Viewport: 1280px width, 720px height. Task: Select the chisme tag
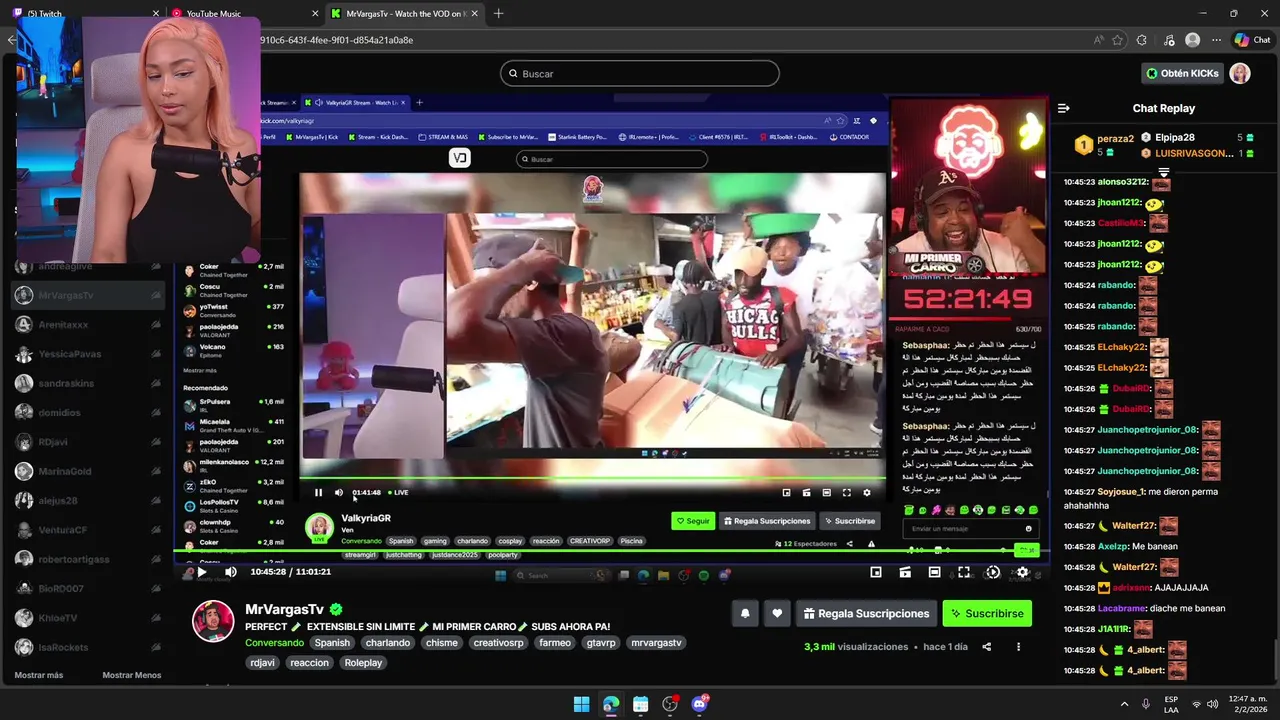442,643
